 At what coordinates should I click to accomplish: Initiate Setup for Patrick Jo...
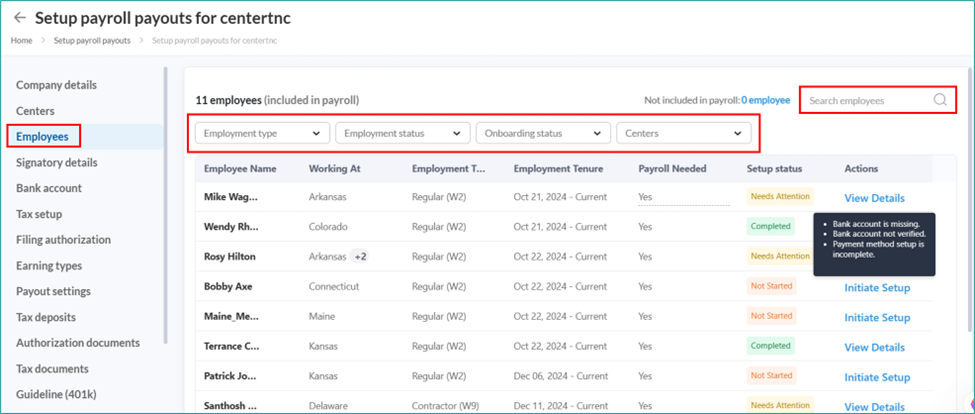point(877,377)
